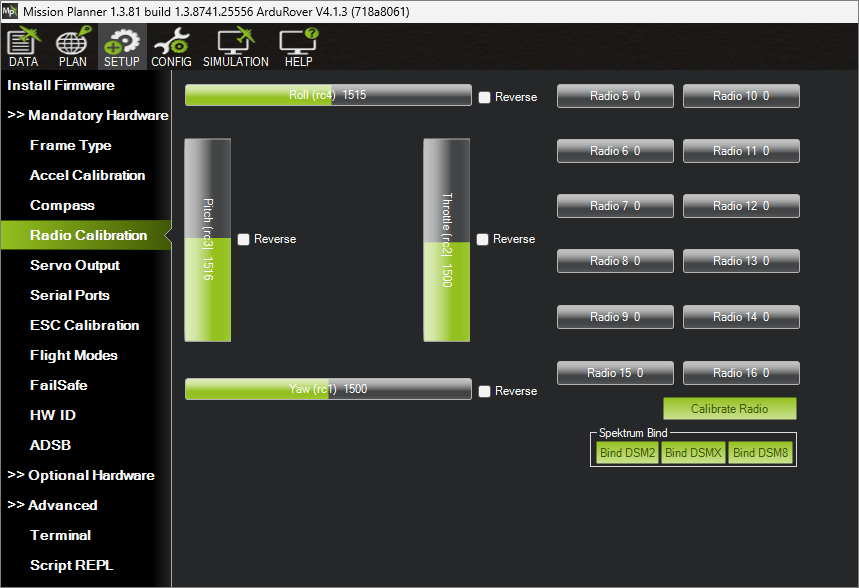This screenshot has height=588, width=859.
Task: Click the Radio 10 channel bar
Action: [x=741, y=96]
